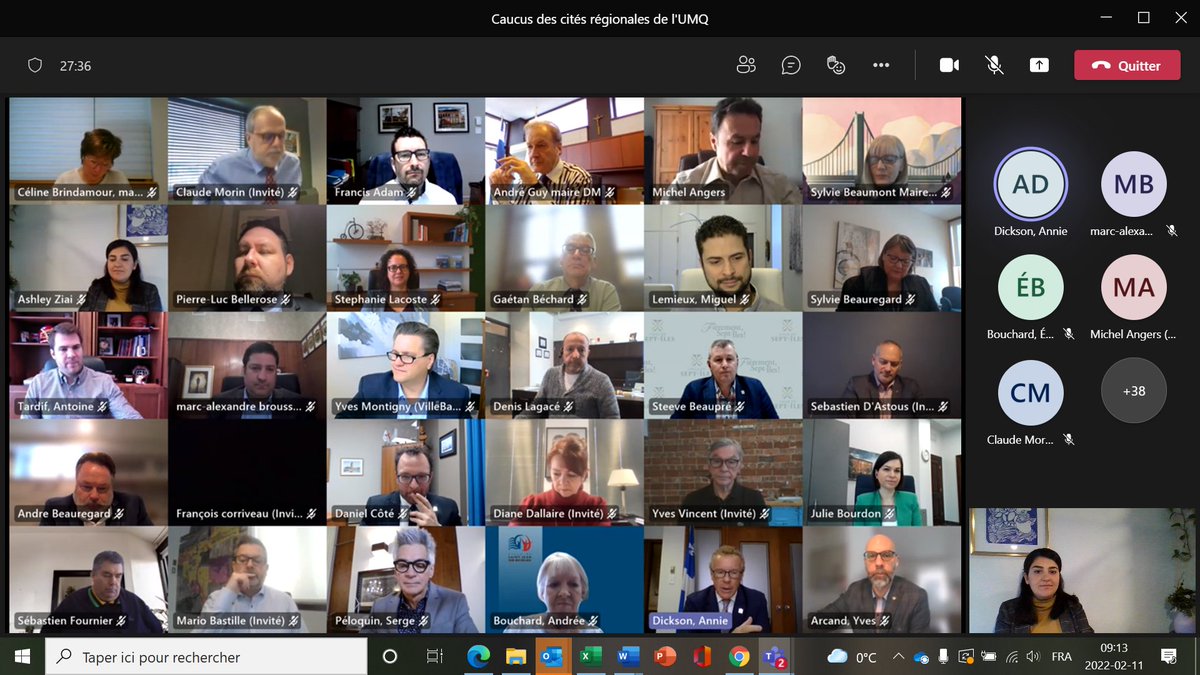Open the reactions icon
This screenshot has width=1200, height=675.
[x=836, y=65]
